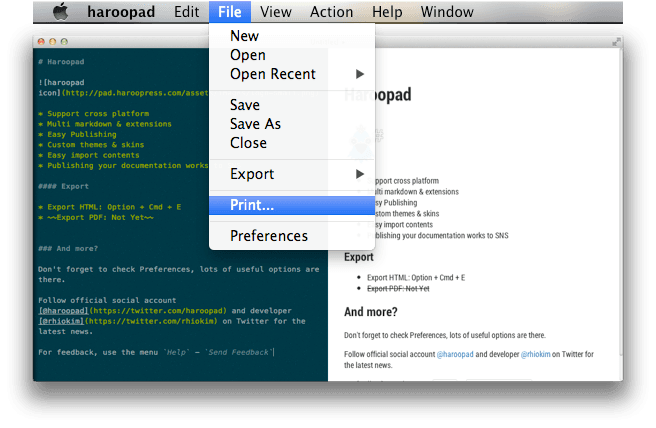
Task: Open the haroopad application menu
Action: 122,12
